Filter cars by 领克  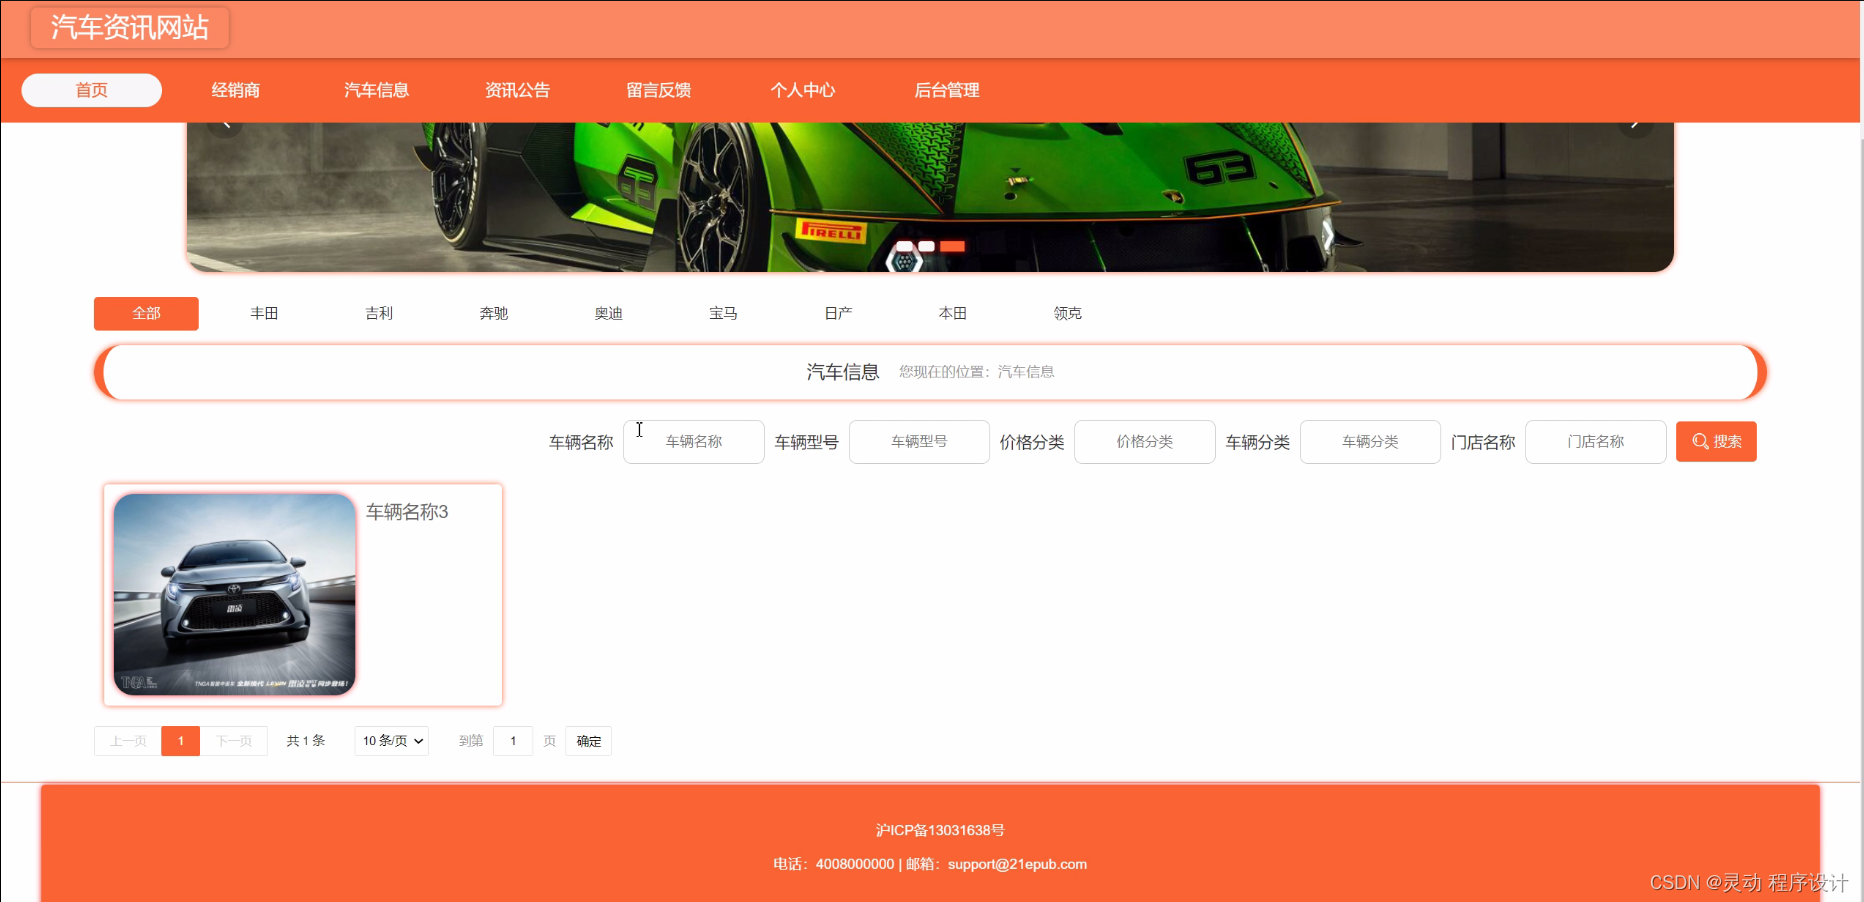pyautogui.click(x=1068, y=313)
